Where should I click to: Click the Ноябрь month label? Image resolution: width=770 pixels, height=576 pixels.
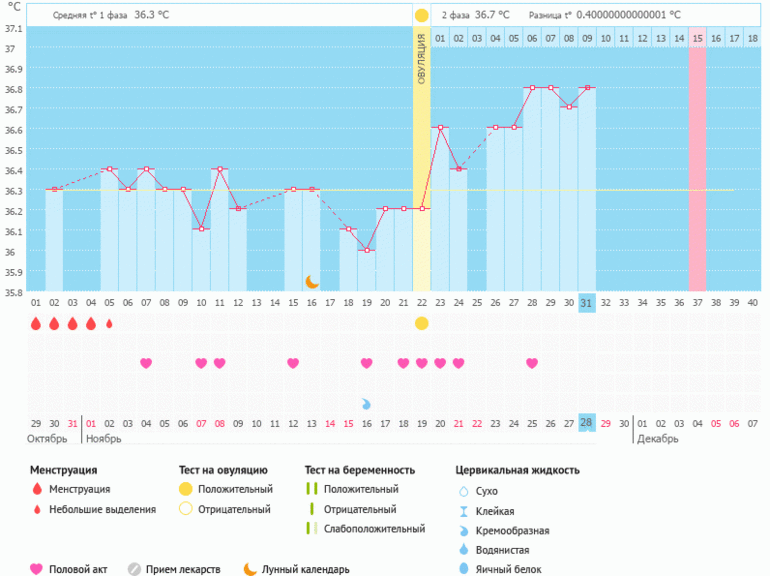(103, 438)
